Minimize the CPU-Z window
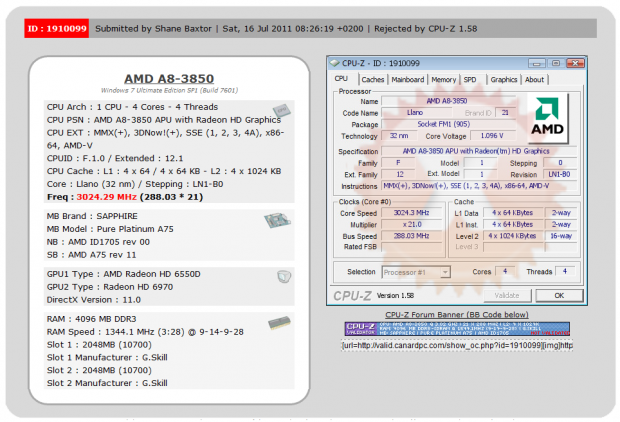This screenshot has height=422, width=620. click(537, 63)
